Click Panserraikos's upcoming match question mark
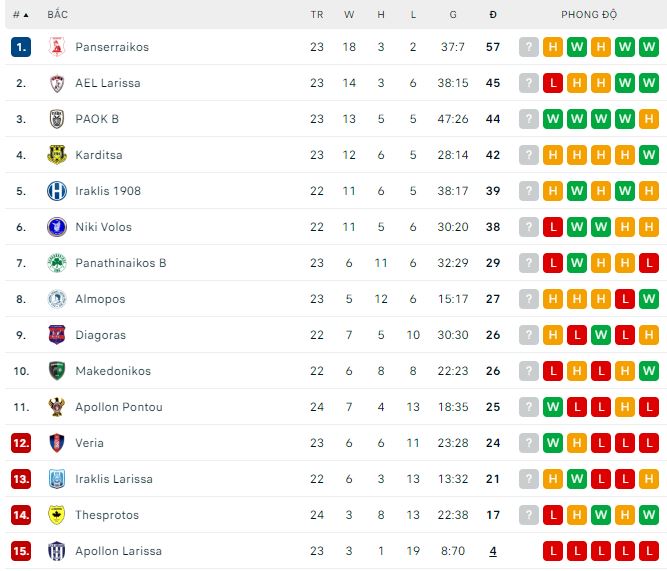This screenshot has width=667, height=571. (x=529, y=47)
